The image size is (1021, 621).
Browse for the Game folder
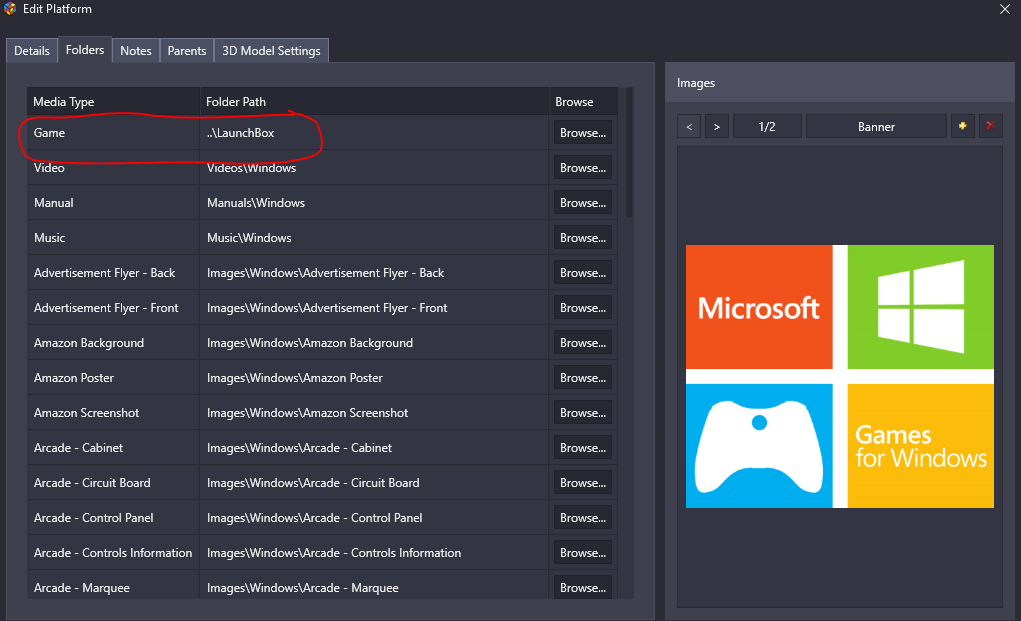point(583,133)
